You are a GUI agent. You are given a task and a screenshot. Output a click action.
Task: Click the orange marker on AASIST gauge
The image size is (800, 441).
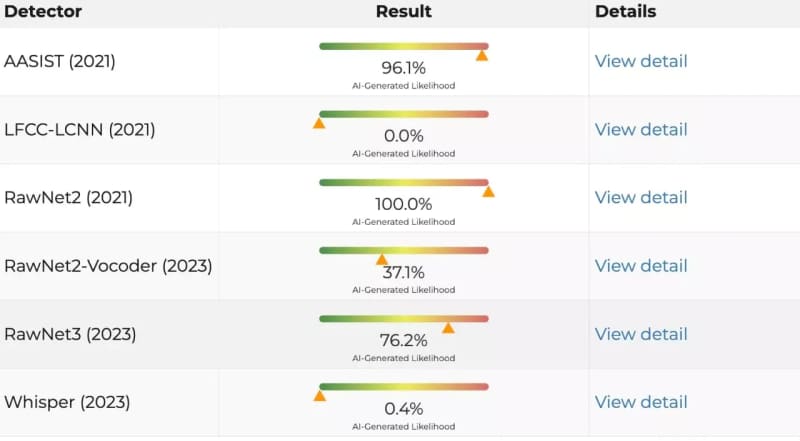[482, 56]
